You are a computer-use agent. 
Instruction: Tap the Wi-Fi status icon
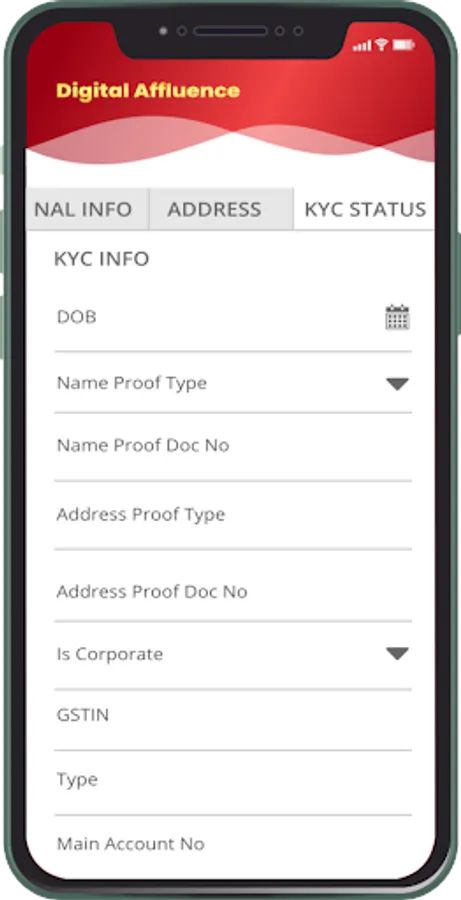click(382, 45)
